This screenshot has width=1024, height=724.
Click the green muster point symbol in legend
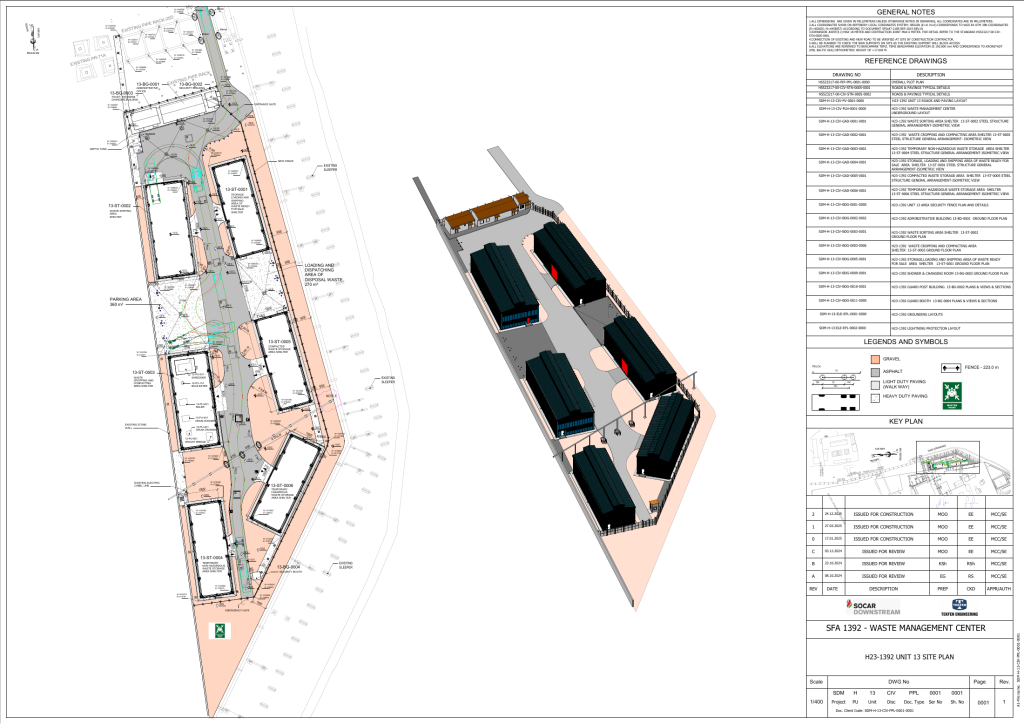[x=953, y=396]
